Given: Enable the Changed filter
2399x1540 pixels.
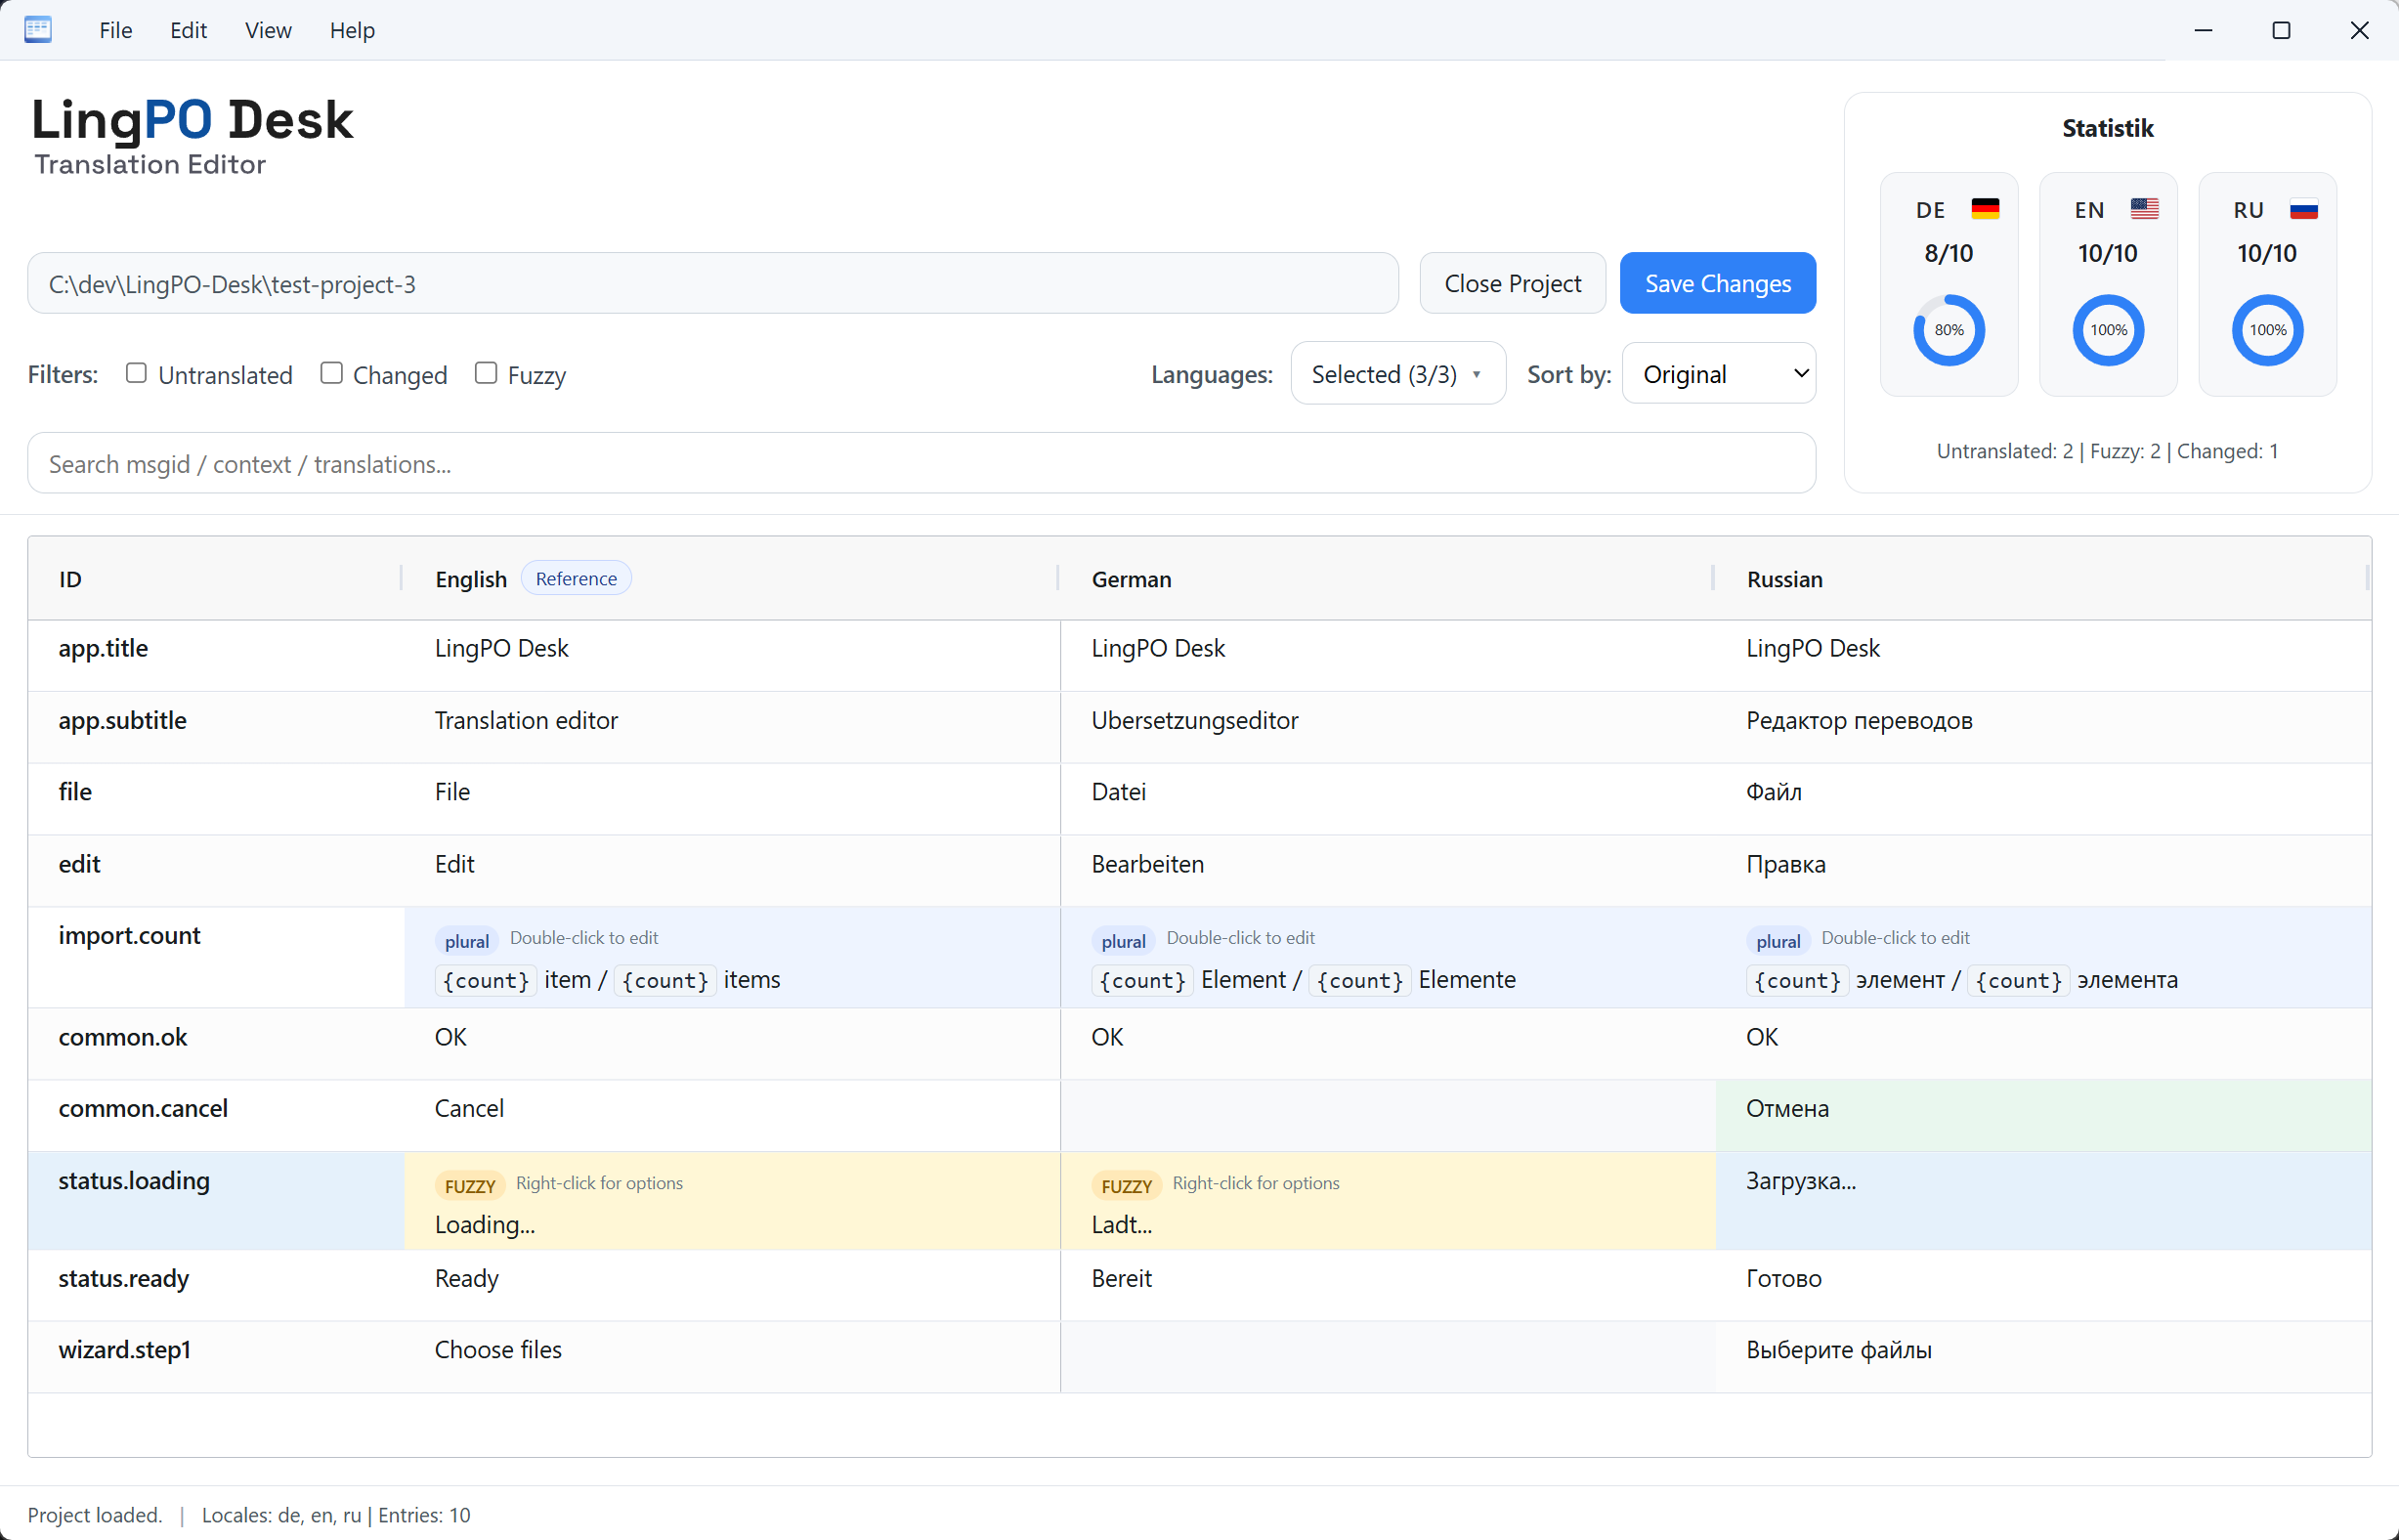Looking at the screenshot, I should tap(331, 372).
